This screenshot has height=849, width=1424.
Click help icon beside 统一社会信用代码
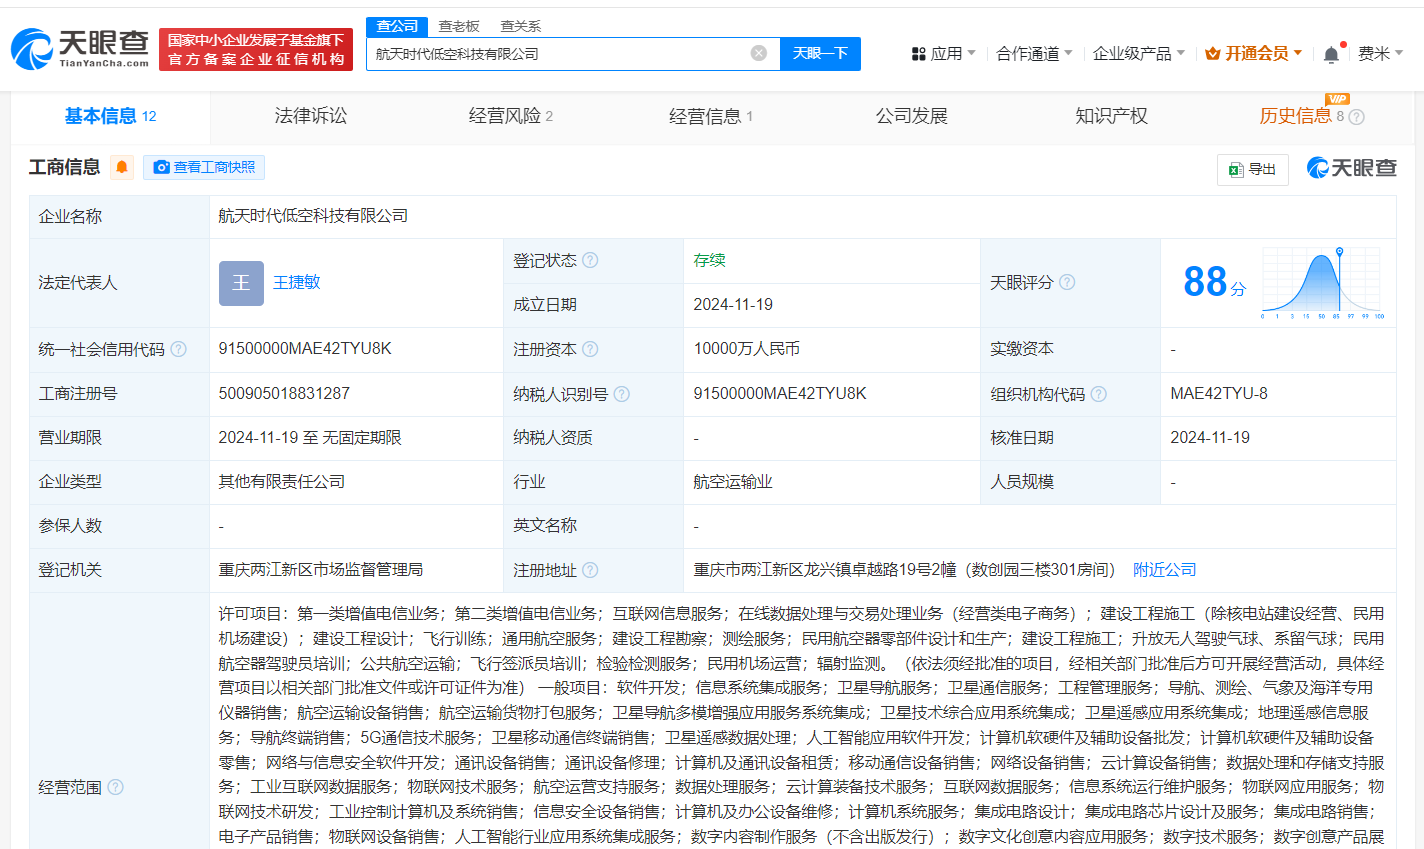tap(178, 349)
